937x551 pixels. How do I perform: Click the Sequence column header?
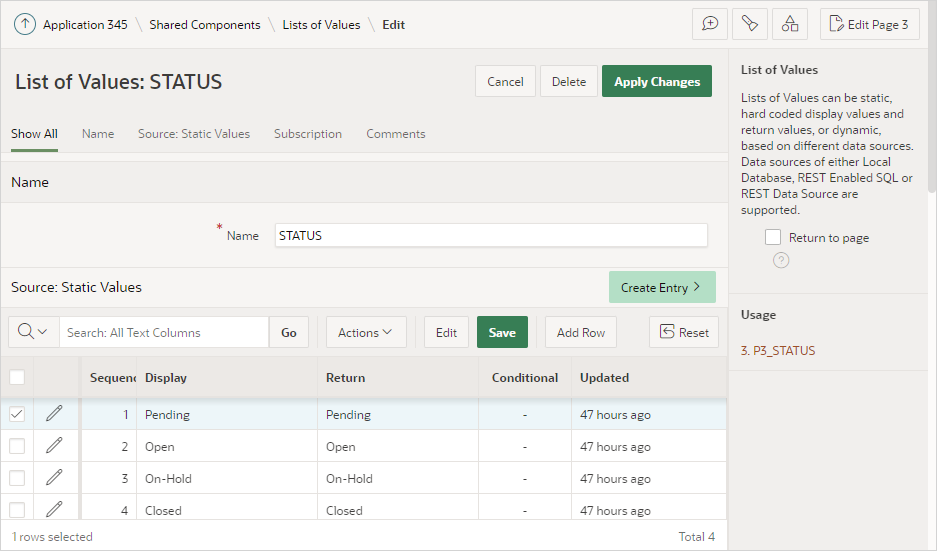(109, 378)
